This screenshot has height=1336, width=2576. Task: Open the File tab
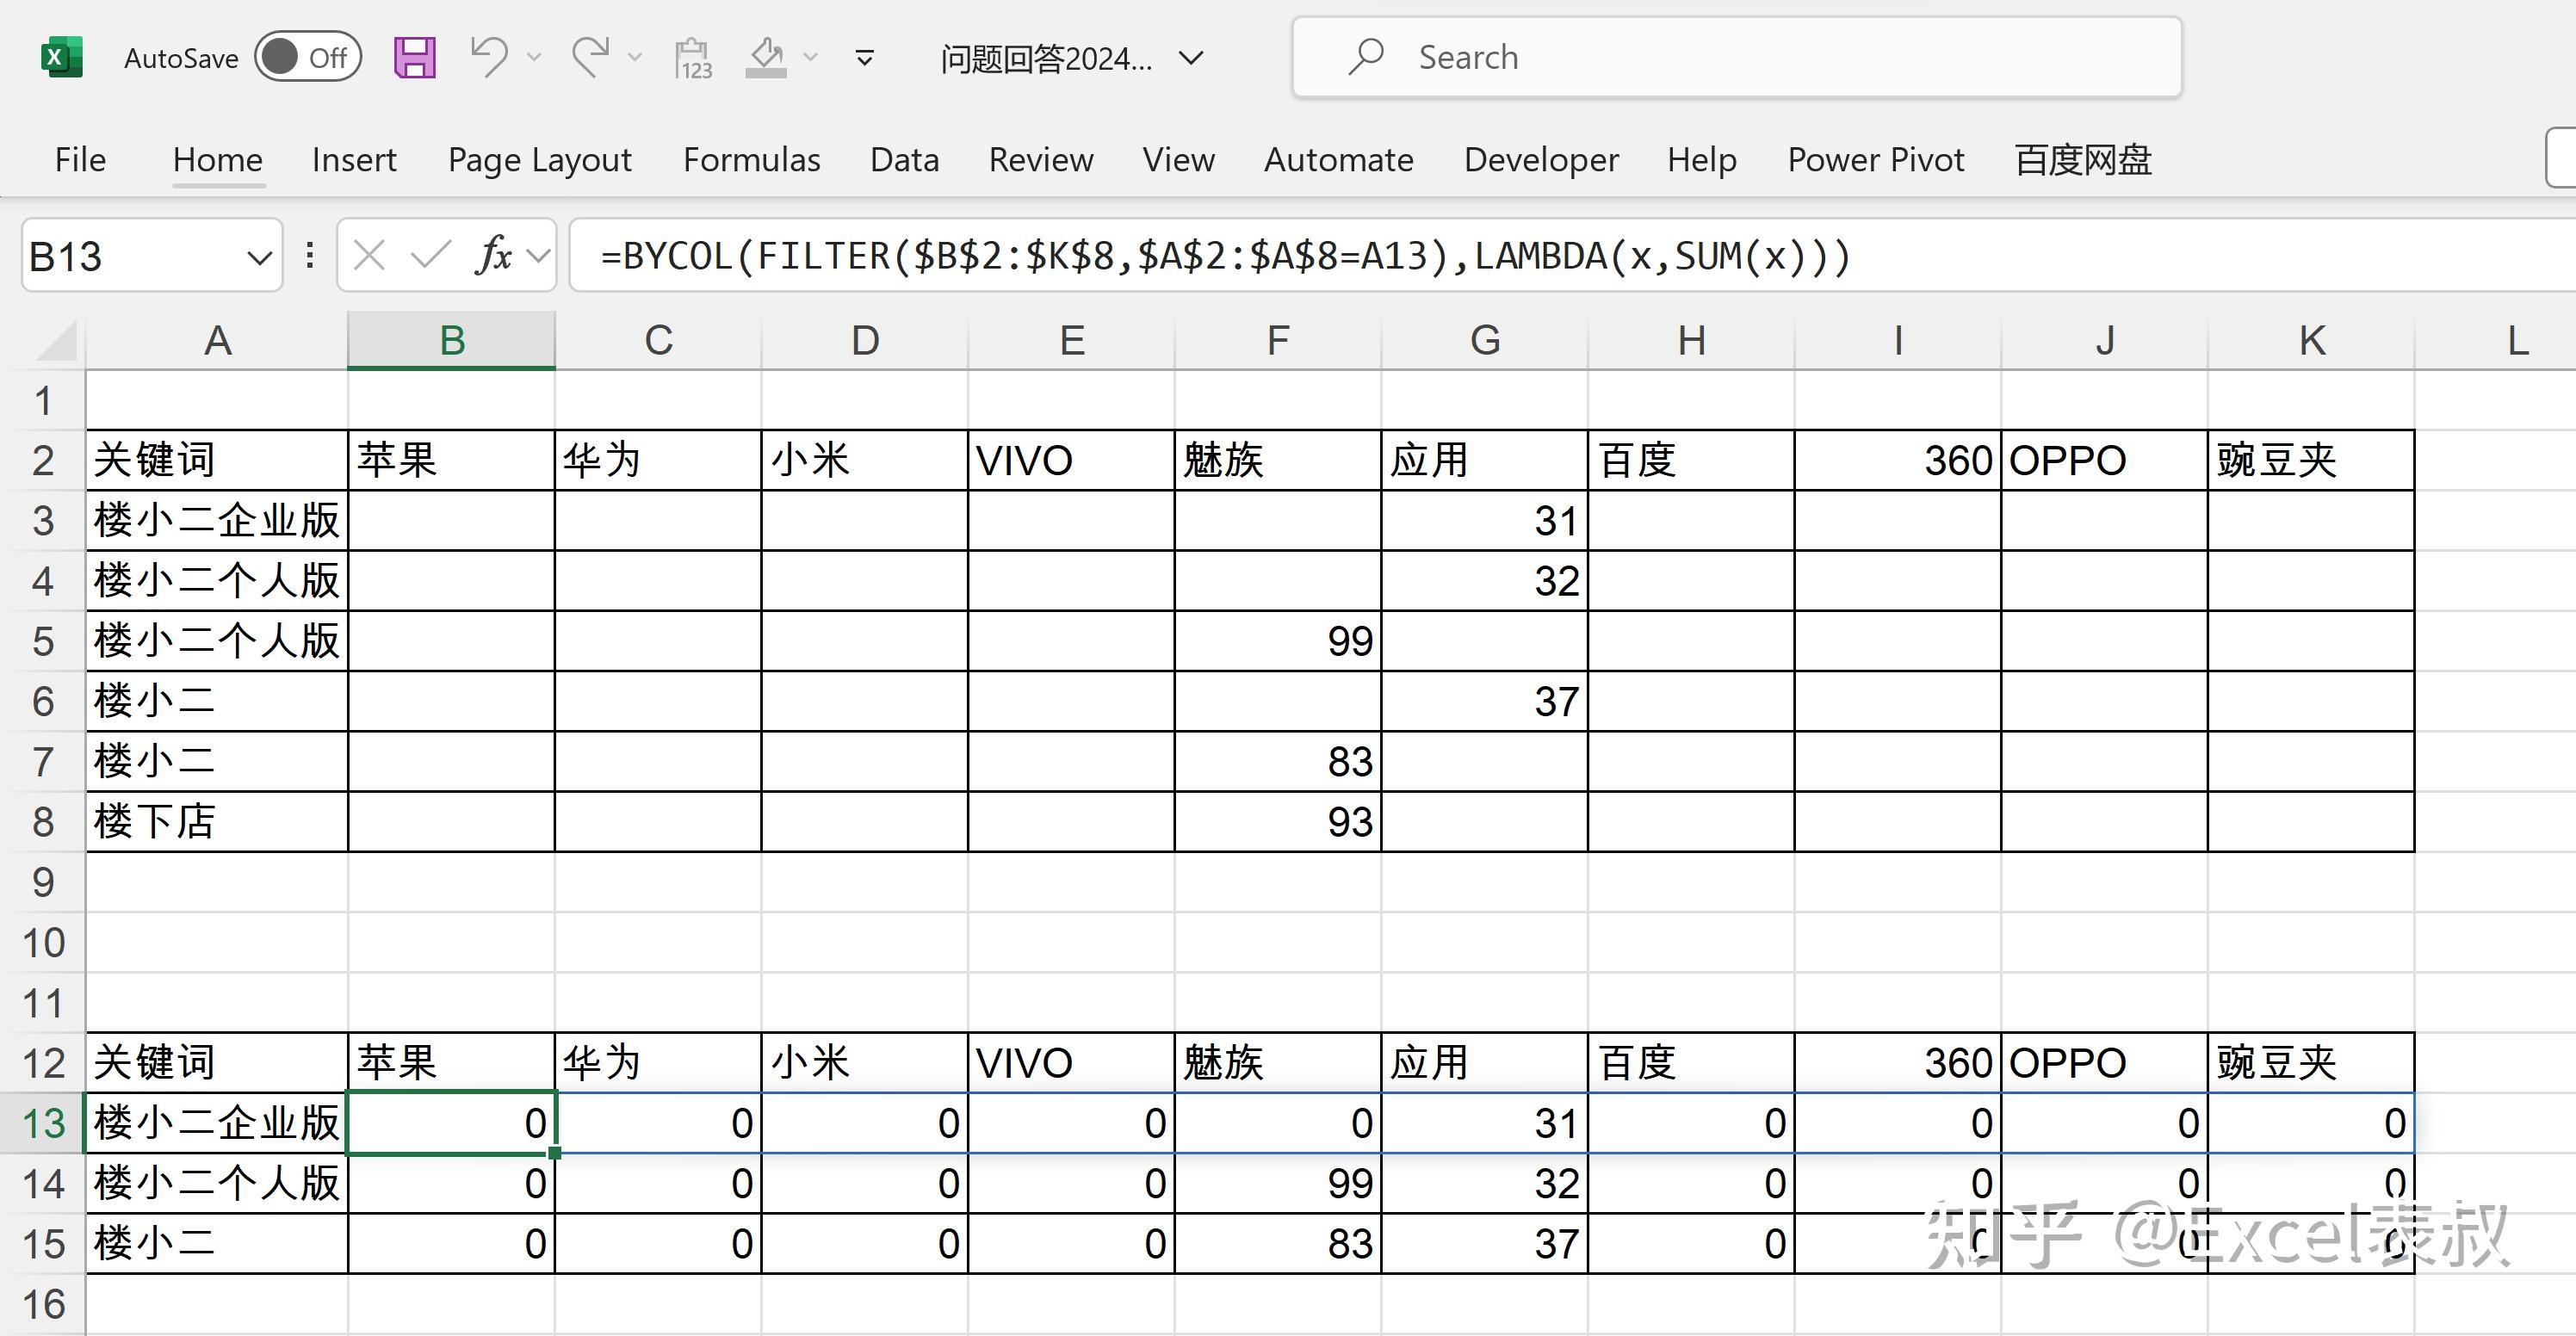pyautogui.click(x=80, y=160)
